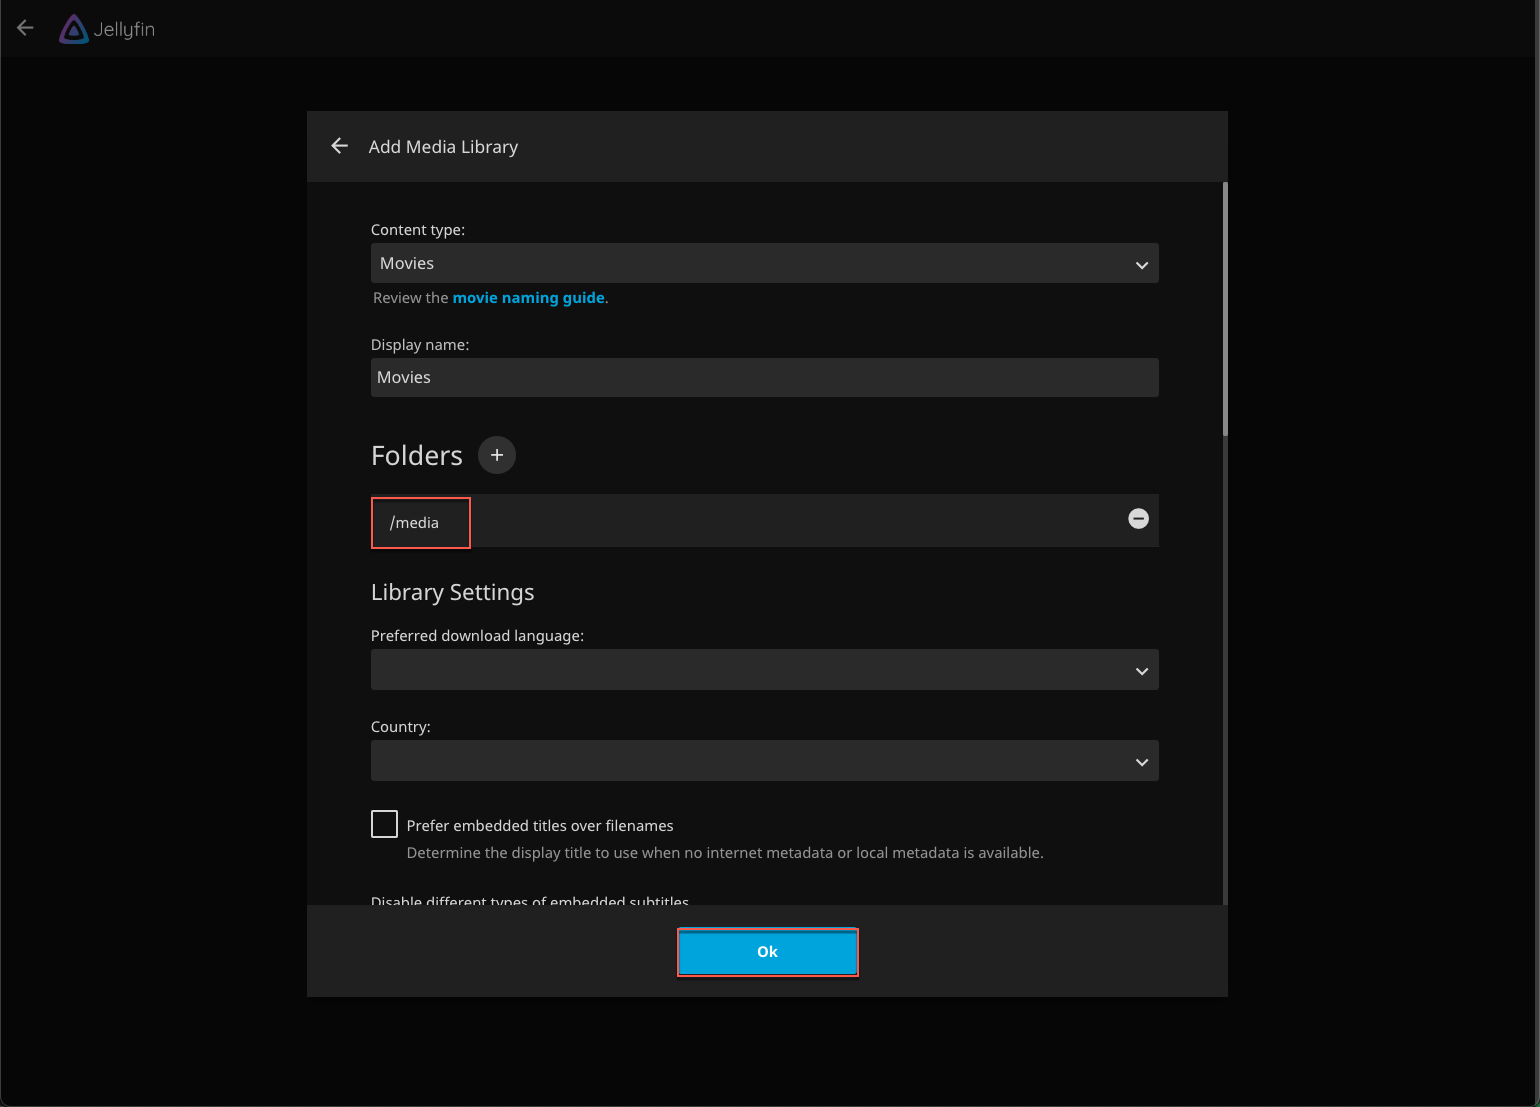Click the dialog vertical scrollbar
Image resolution: width=1540 pixels, height=1107 pixels.
[x=1225, y=309]
